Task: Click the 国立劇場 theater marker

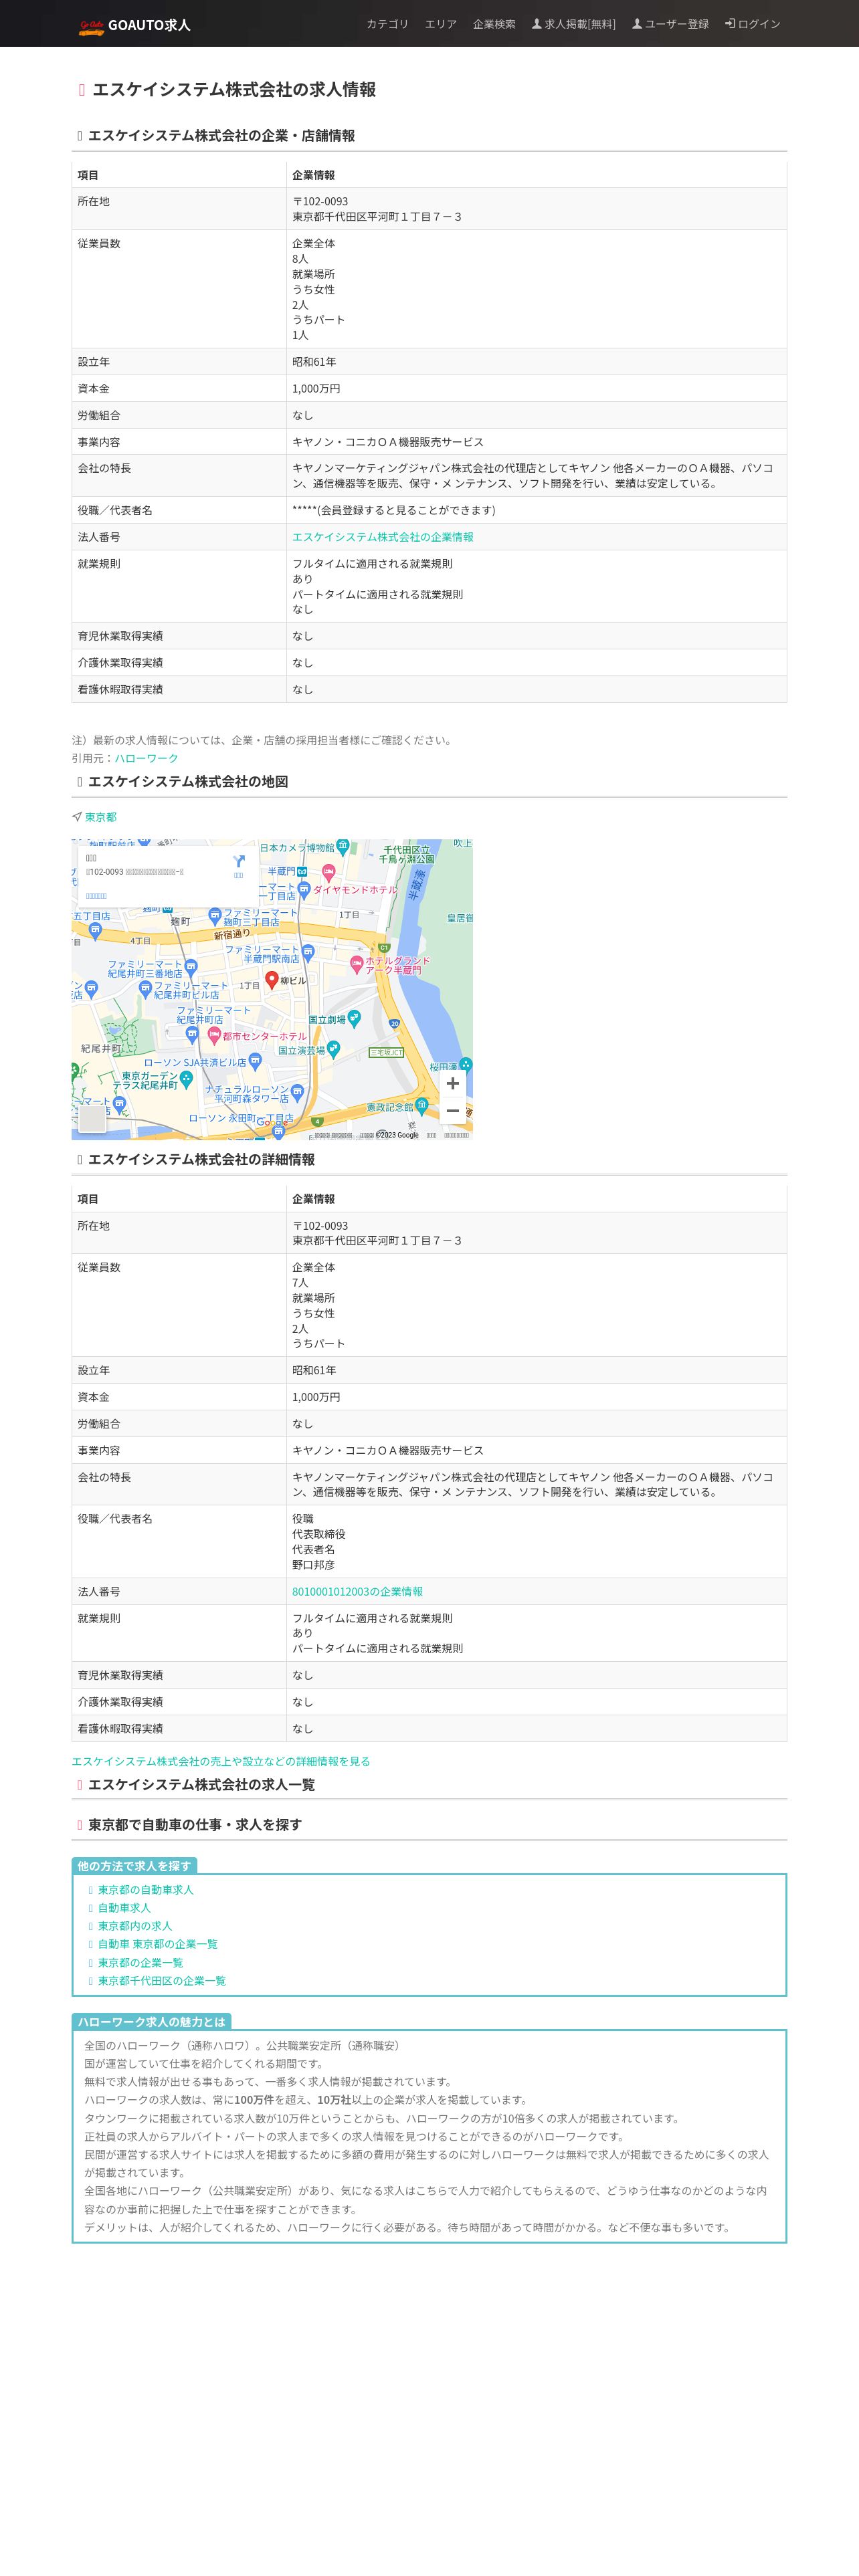Action: (354, 1019)
